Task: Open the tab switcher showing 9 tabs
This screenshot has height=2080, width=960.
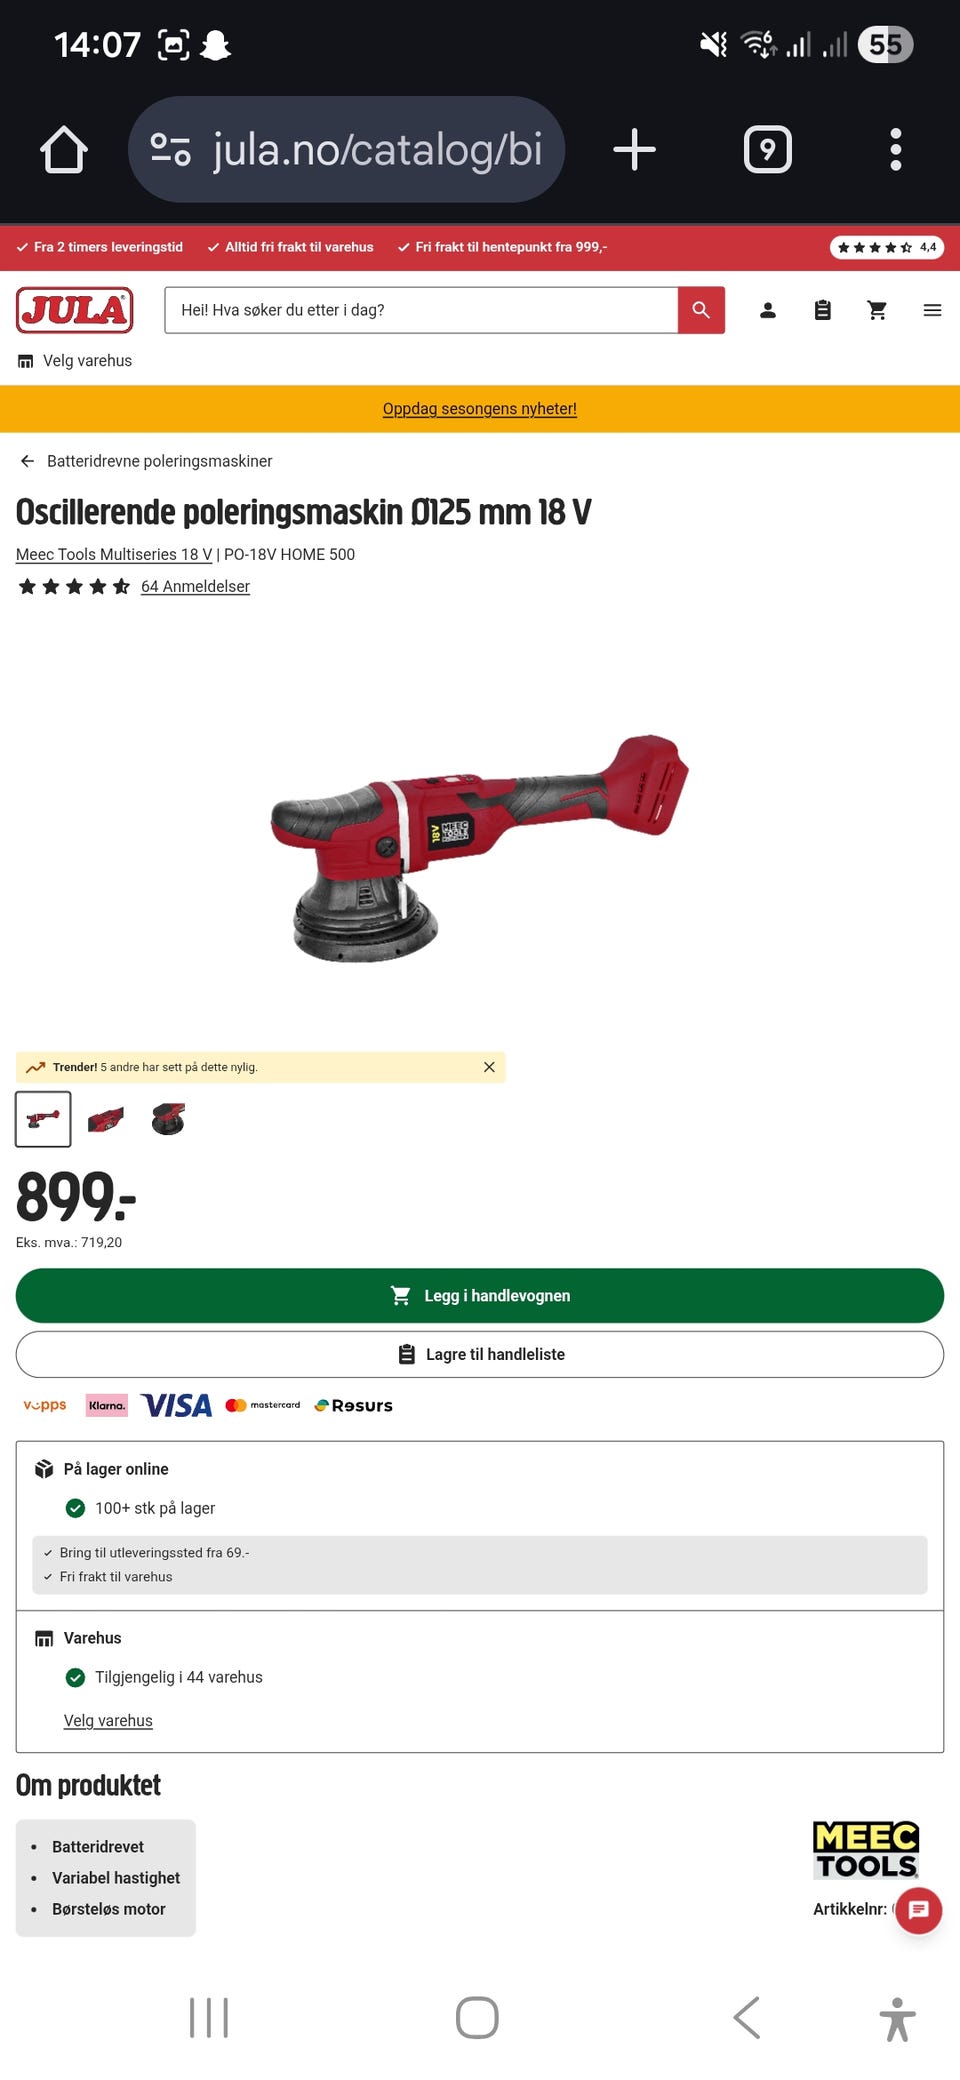Action: click(768, 150)
